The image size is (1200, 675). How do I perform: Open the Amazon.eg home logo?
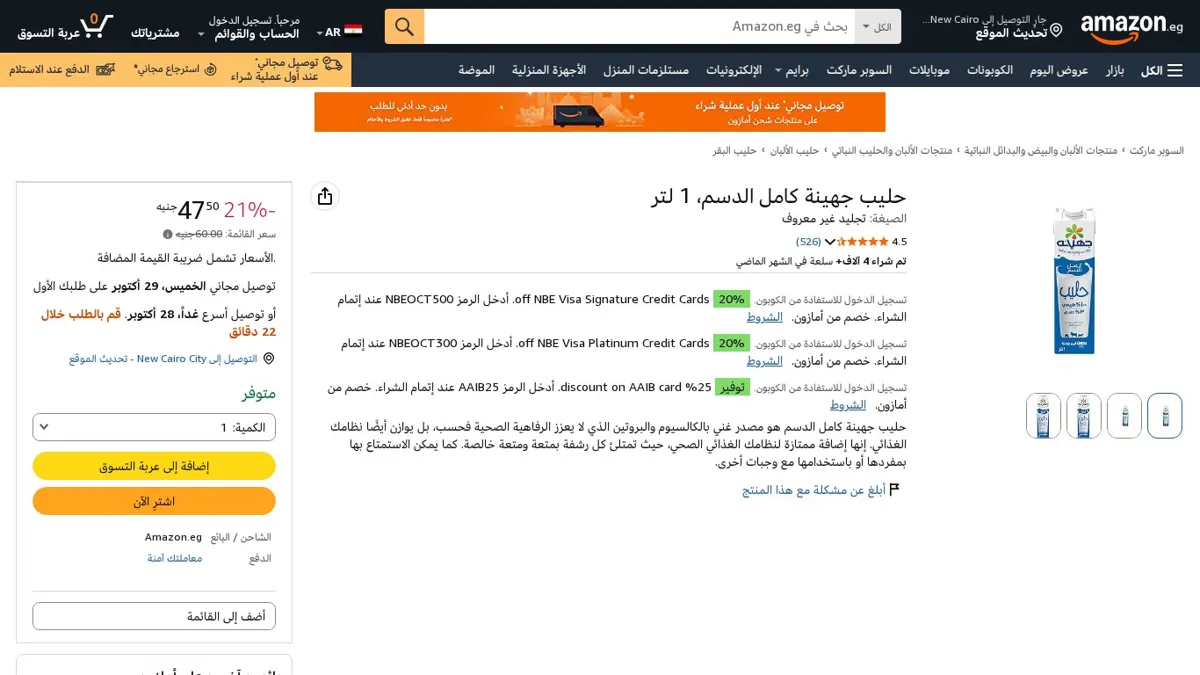click(x=1131, y=27)
